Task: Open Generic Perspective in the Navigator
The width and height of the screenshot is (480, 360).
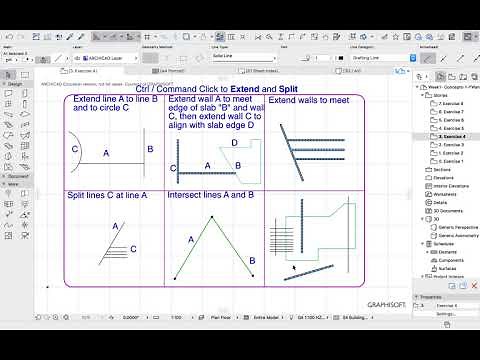Action: 455,227
